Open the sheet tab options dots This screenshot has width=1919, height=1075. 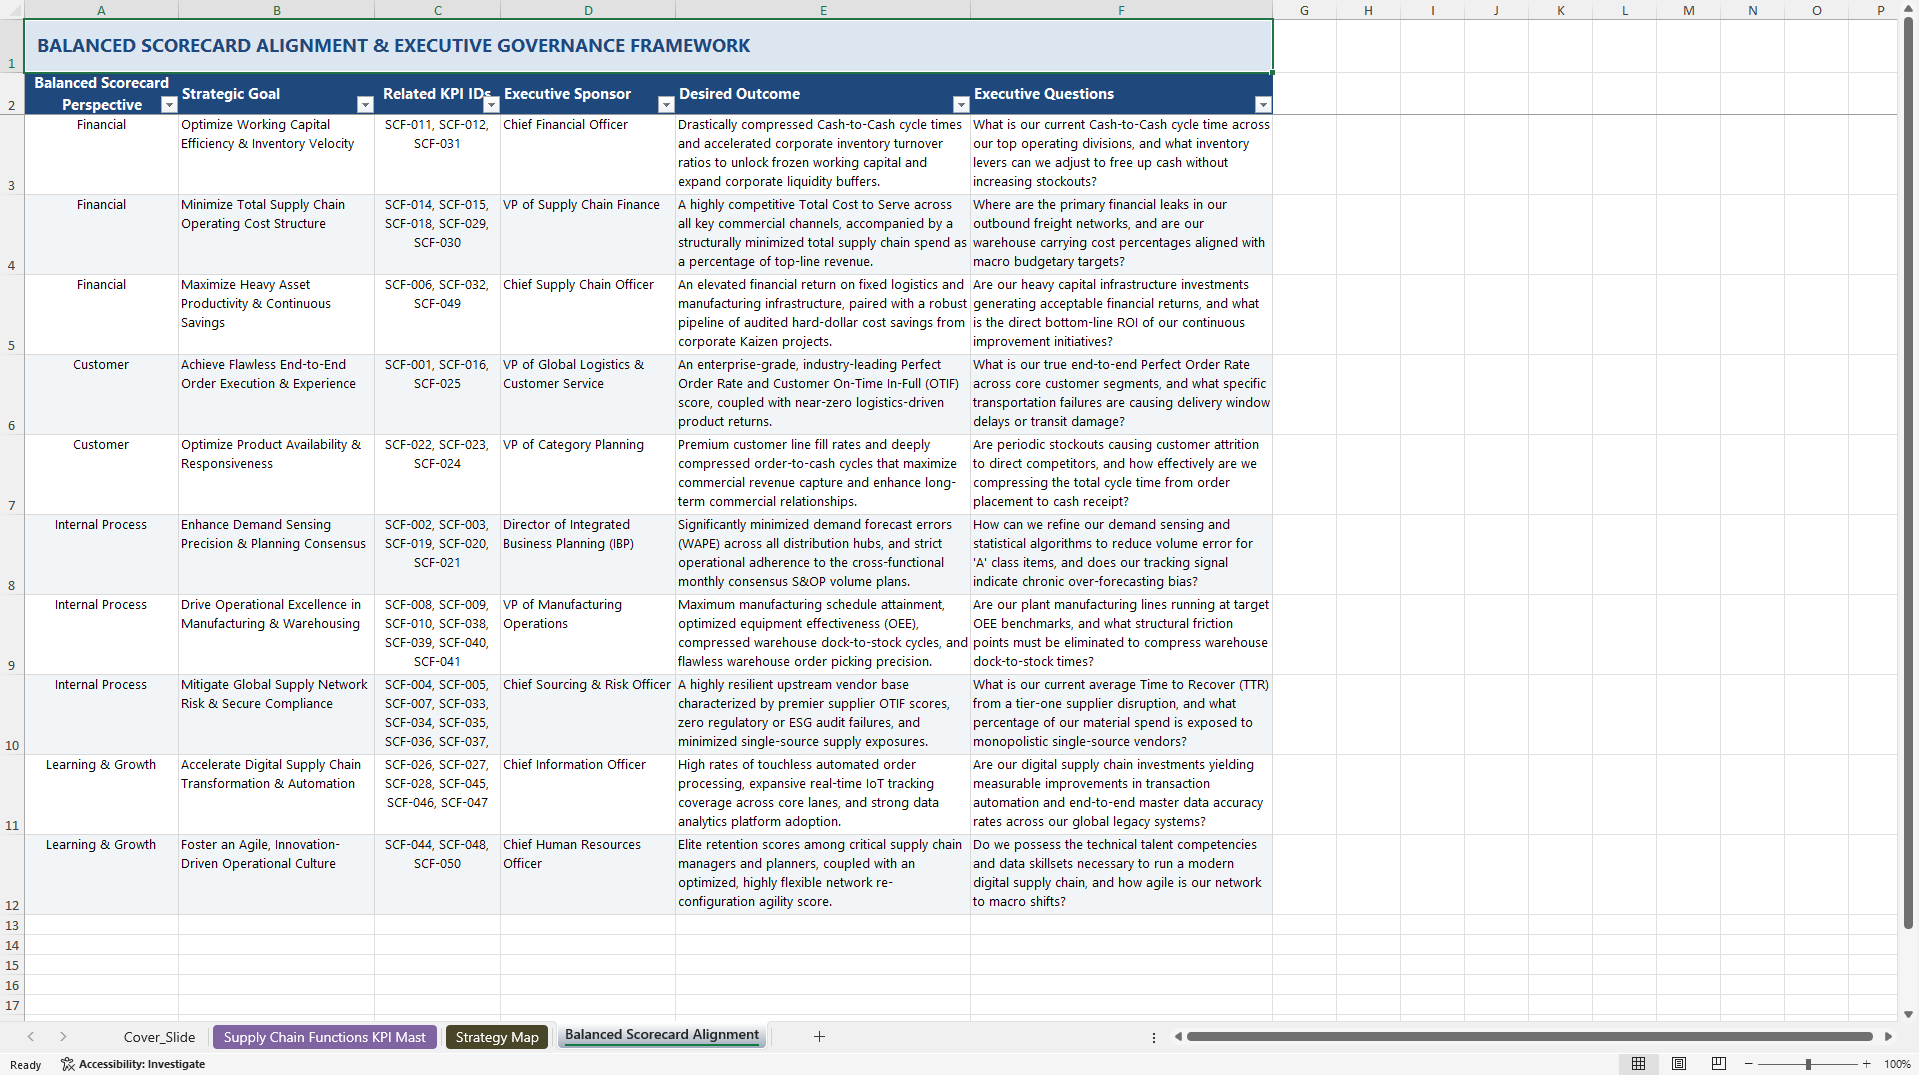coord(1154,1037)
